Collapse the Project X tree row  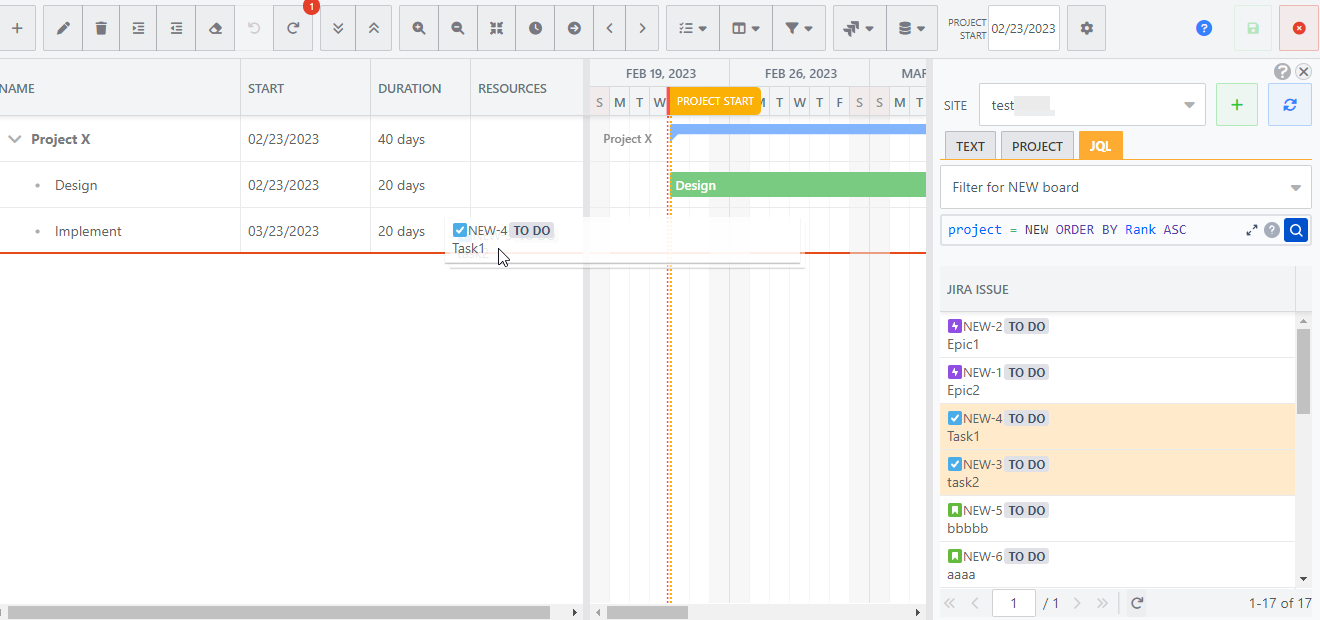coord(15,140)
